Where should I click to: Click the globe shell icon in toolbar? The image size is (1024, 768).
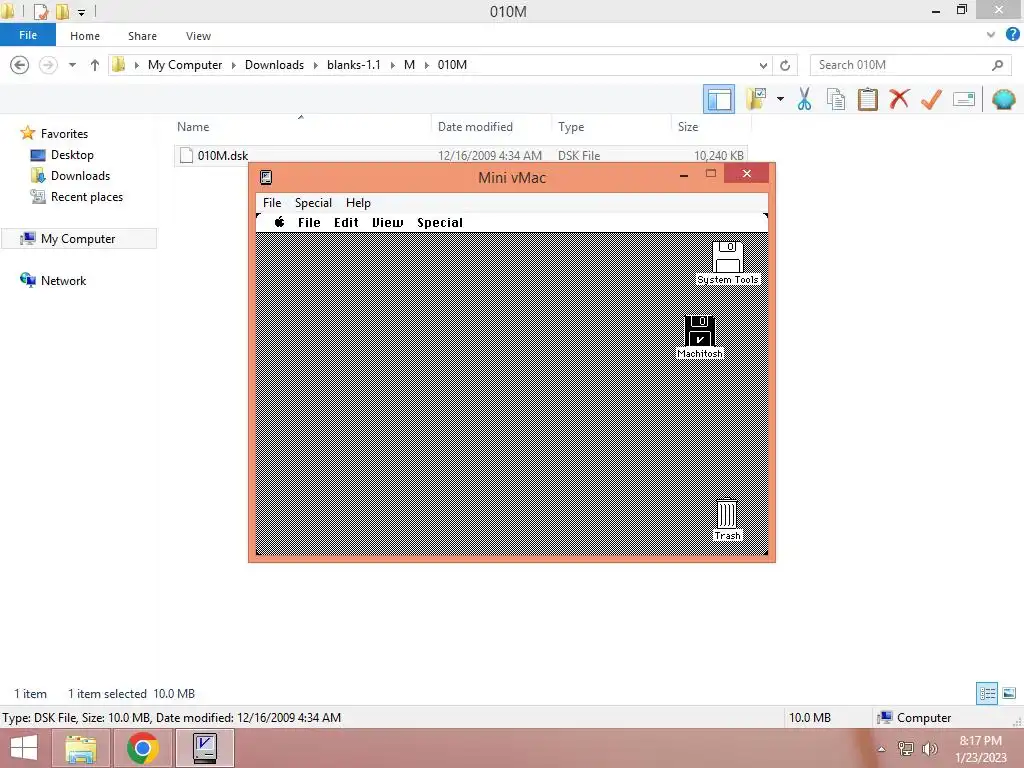click(1004, 99)
